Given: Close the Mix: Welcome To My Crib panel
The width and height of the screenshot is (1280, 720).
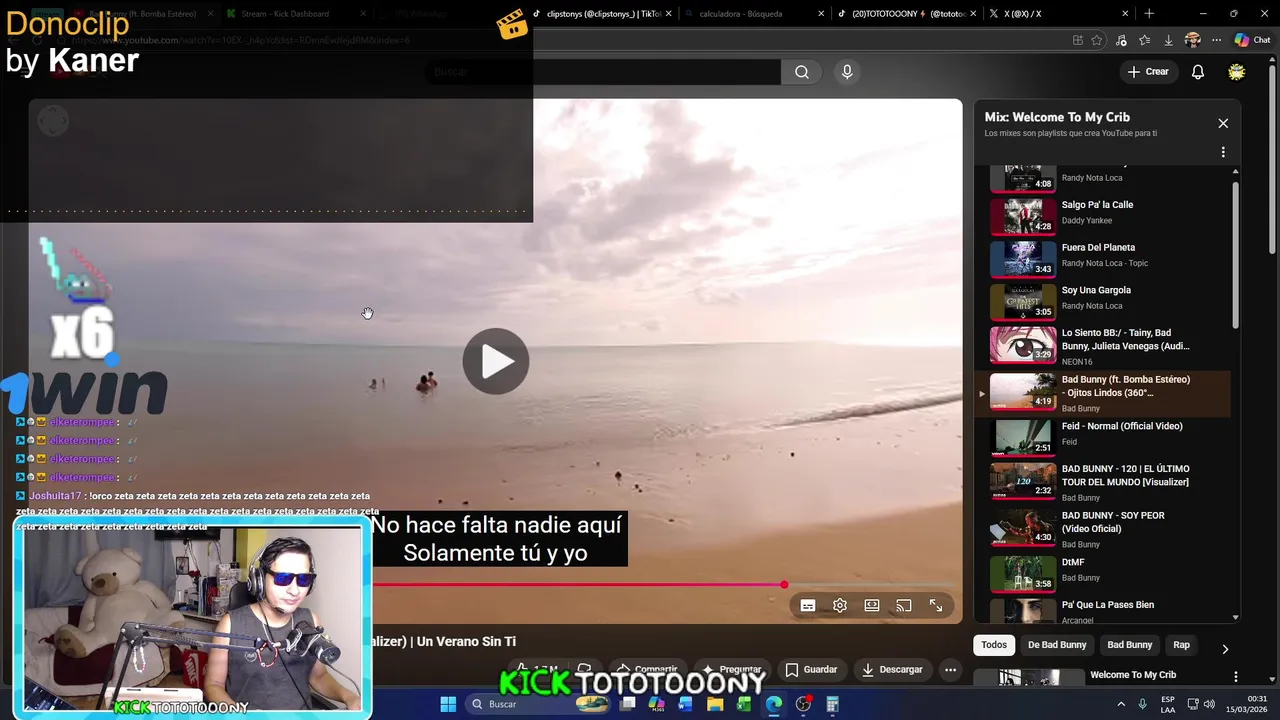Looking at the screenshot, I should click(x=1223, y=123).
